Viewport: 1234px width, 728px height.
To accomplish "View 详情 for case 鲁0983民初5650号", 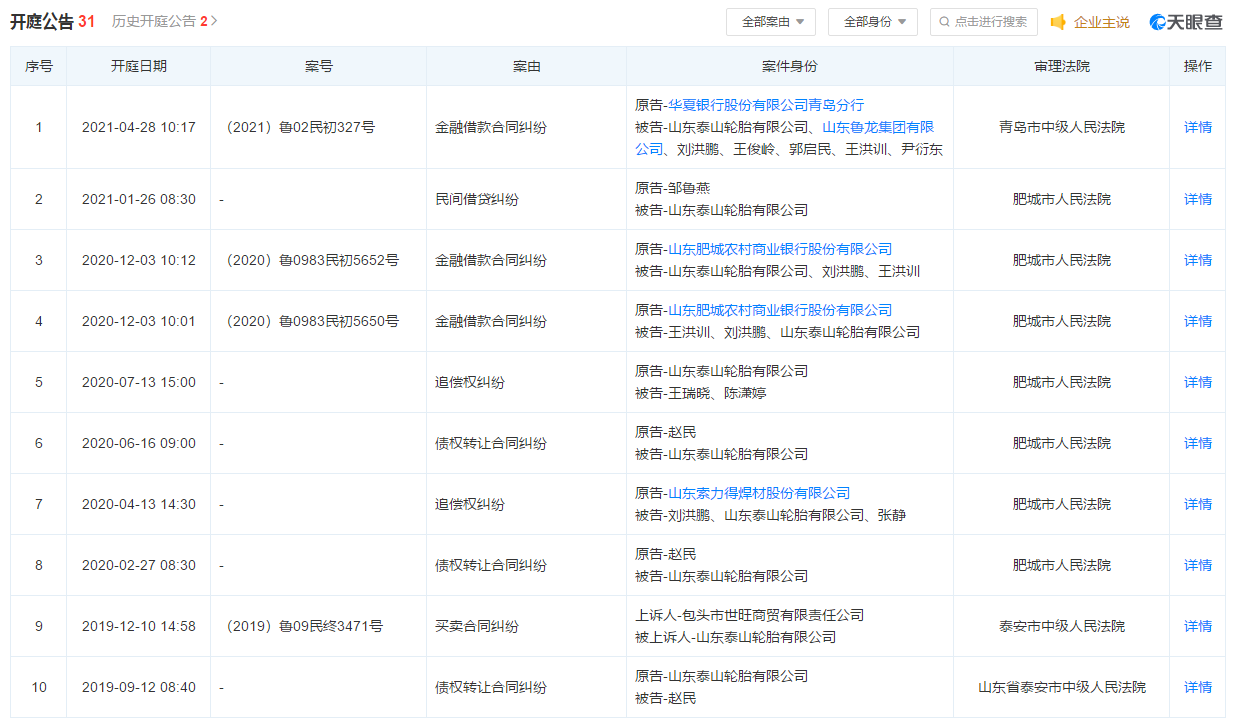I will pos(1198,321).
